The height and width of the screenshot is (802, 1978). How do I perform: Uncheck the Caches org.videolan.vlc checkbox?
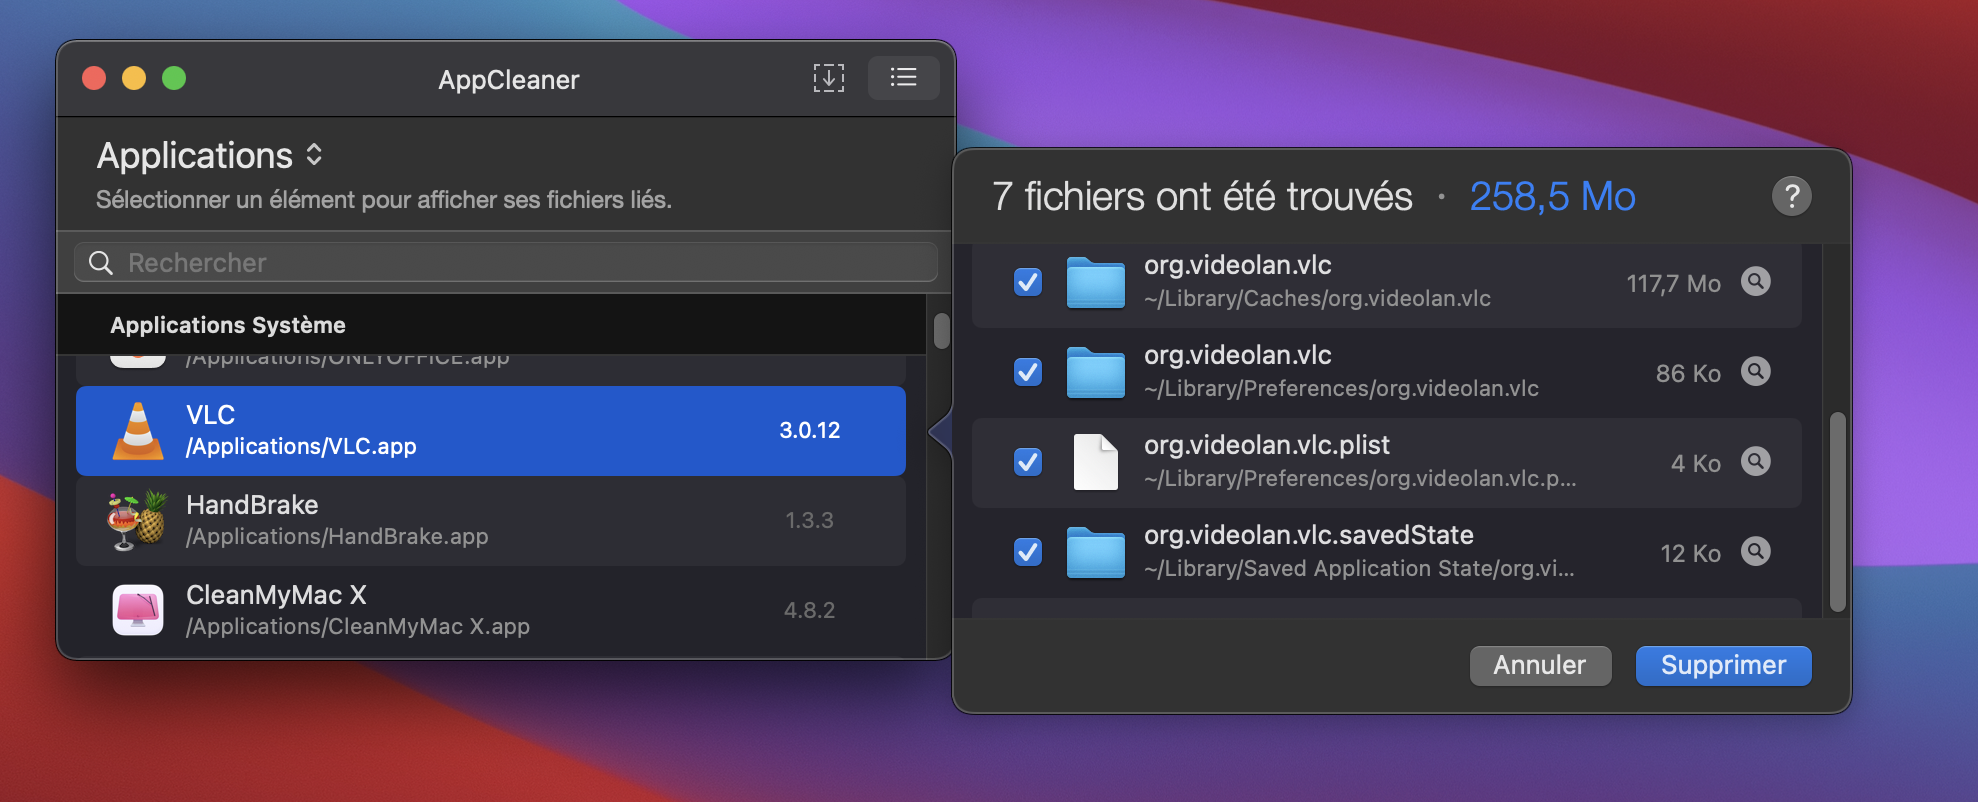tap(1028, 282)
